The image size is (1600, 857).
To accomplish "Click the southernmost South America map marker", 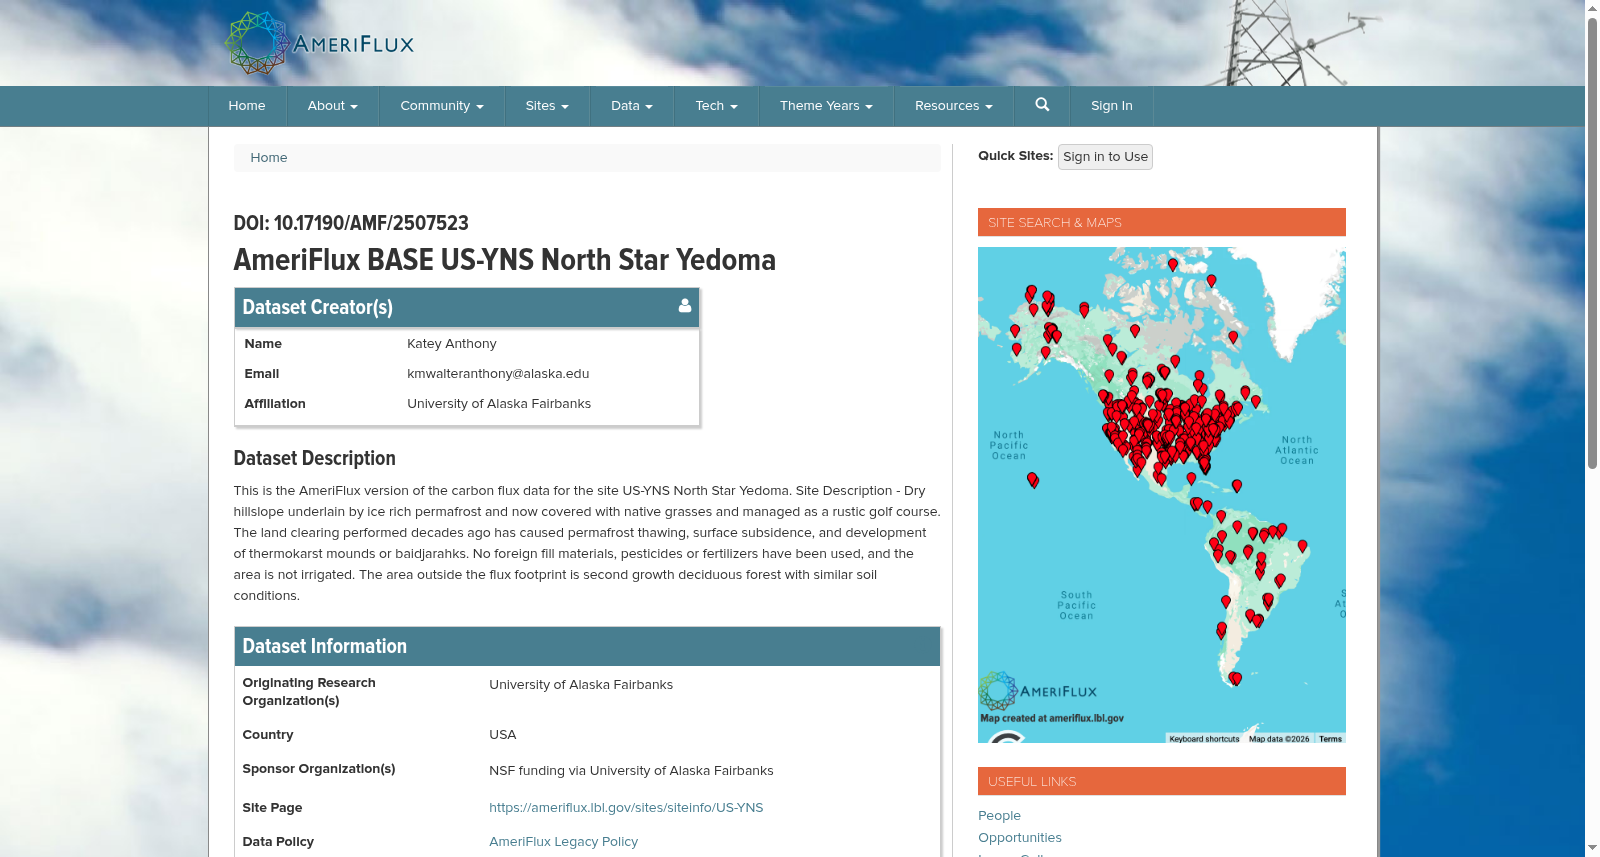I will [x=1235, y=679].
